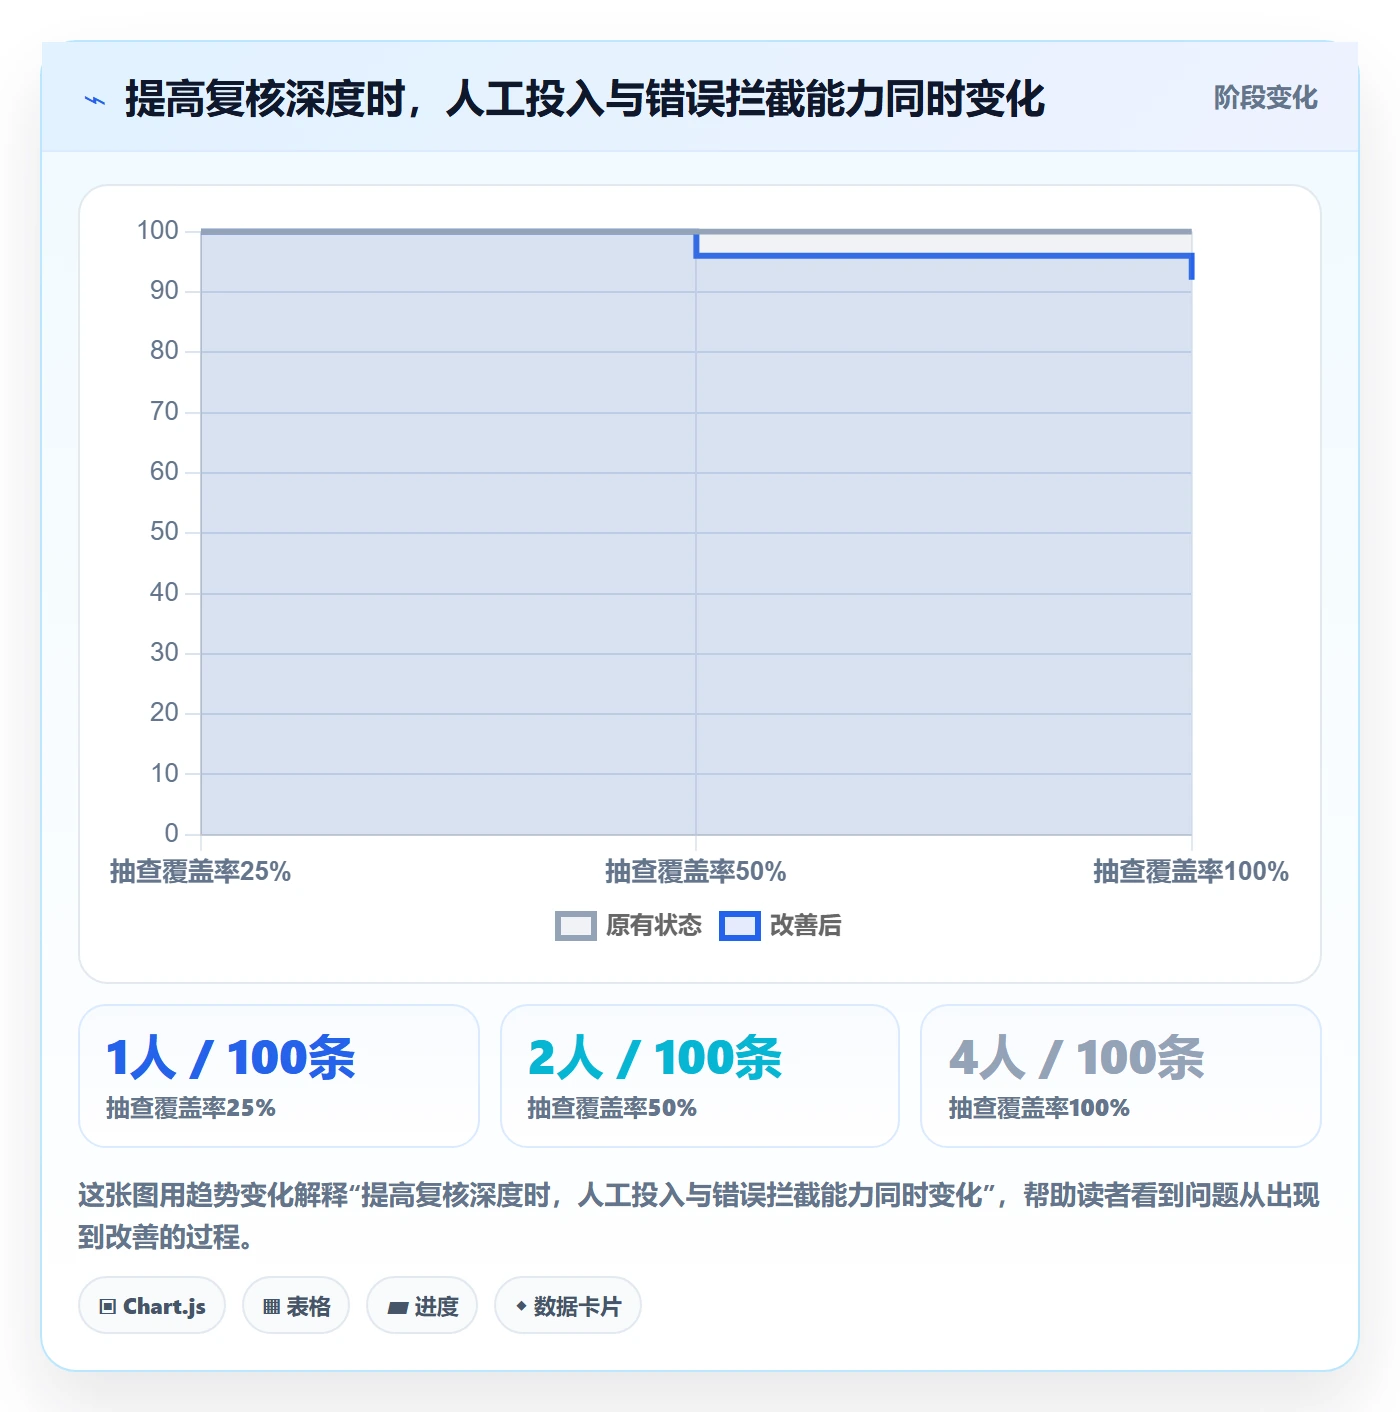Screen dimensions: 1400x1412
Task: Click the Chart.js tag chip
Action: 152,1306
